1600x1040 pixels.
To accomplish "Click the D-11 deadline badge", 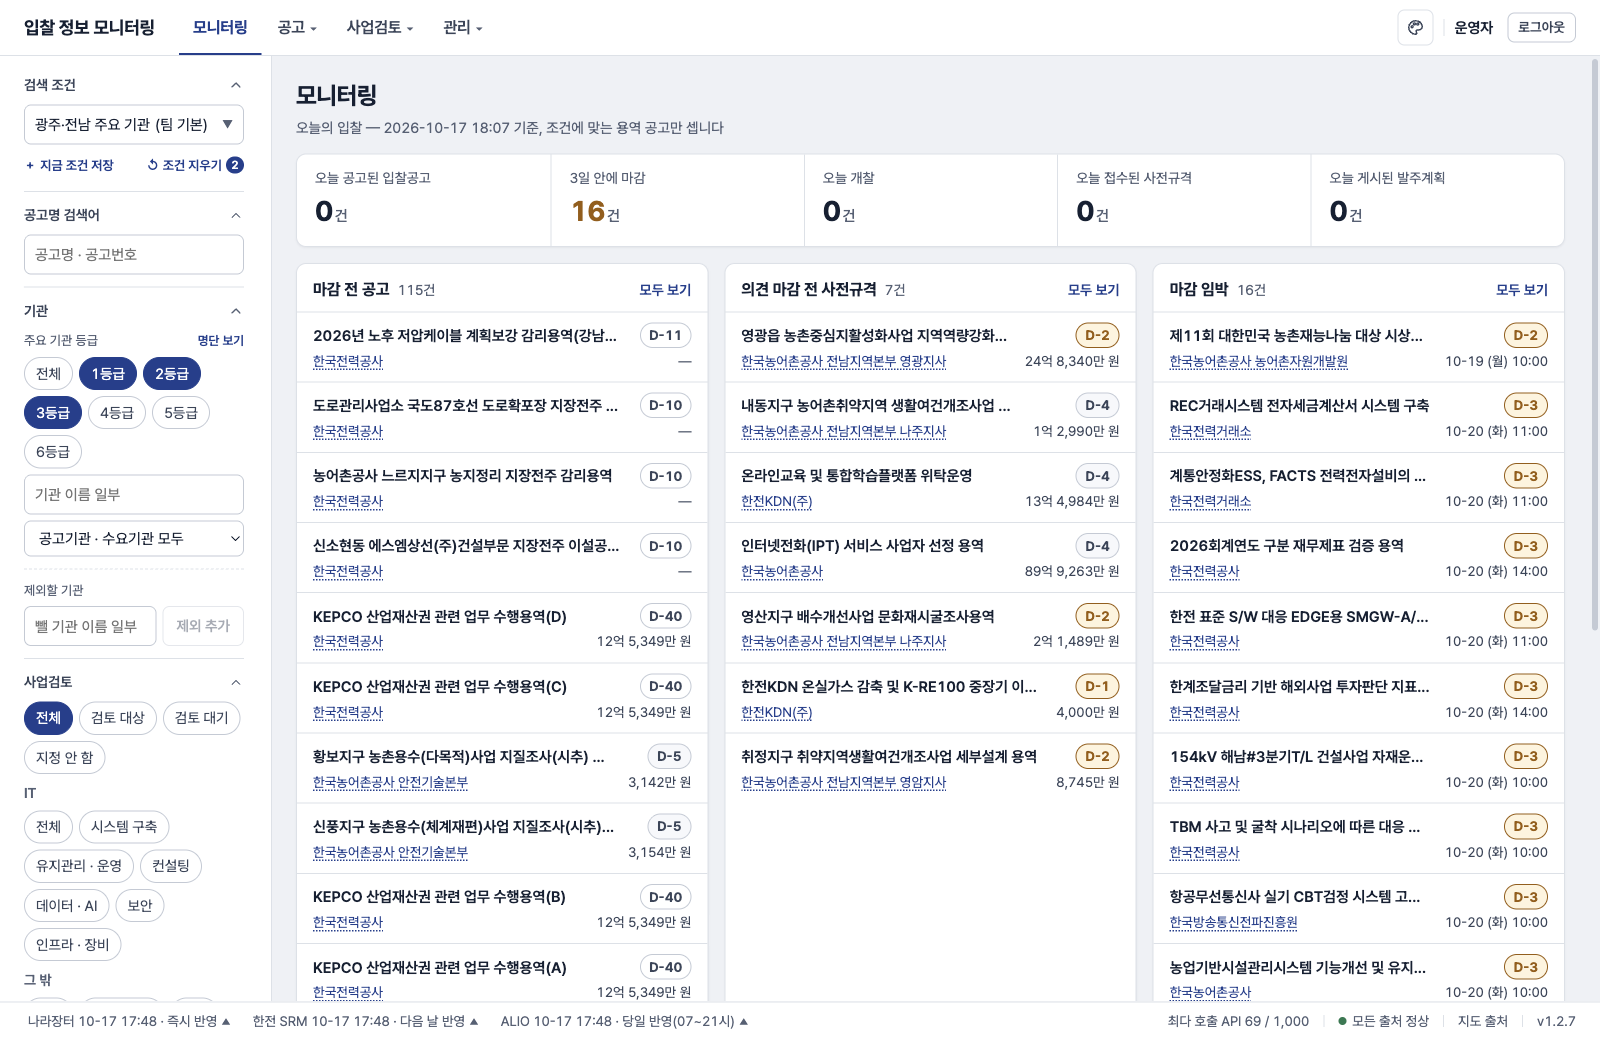I will (x=665, y=336).
